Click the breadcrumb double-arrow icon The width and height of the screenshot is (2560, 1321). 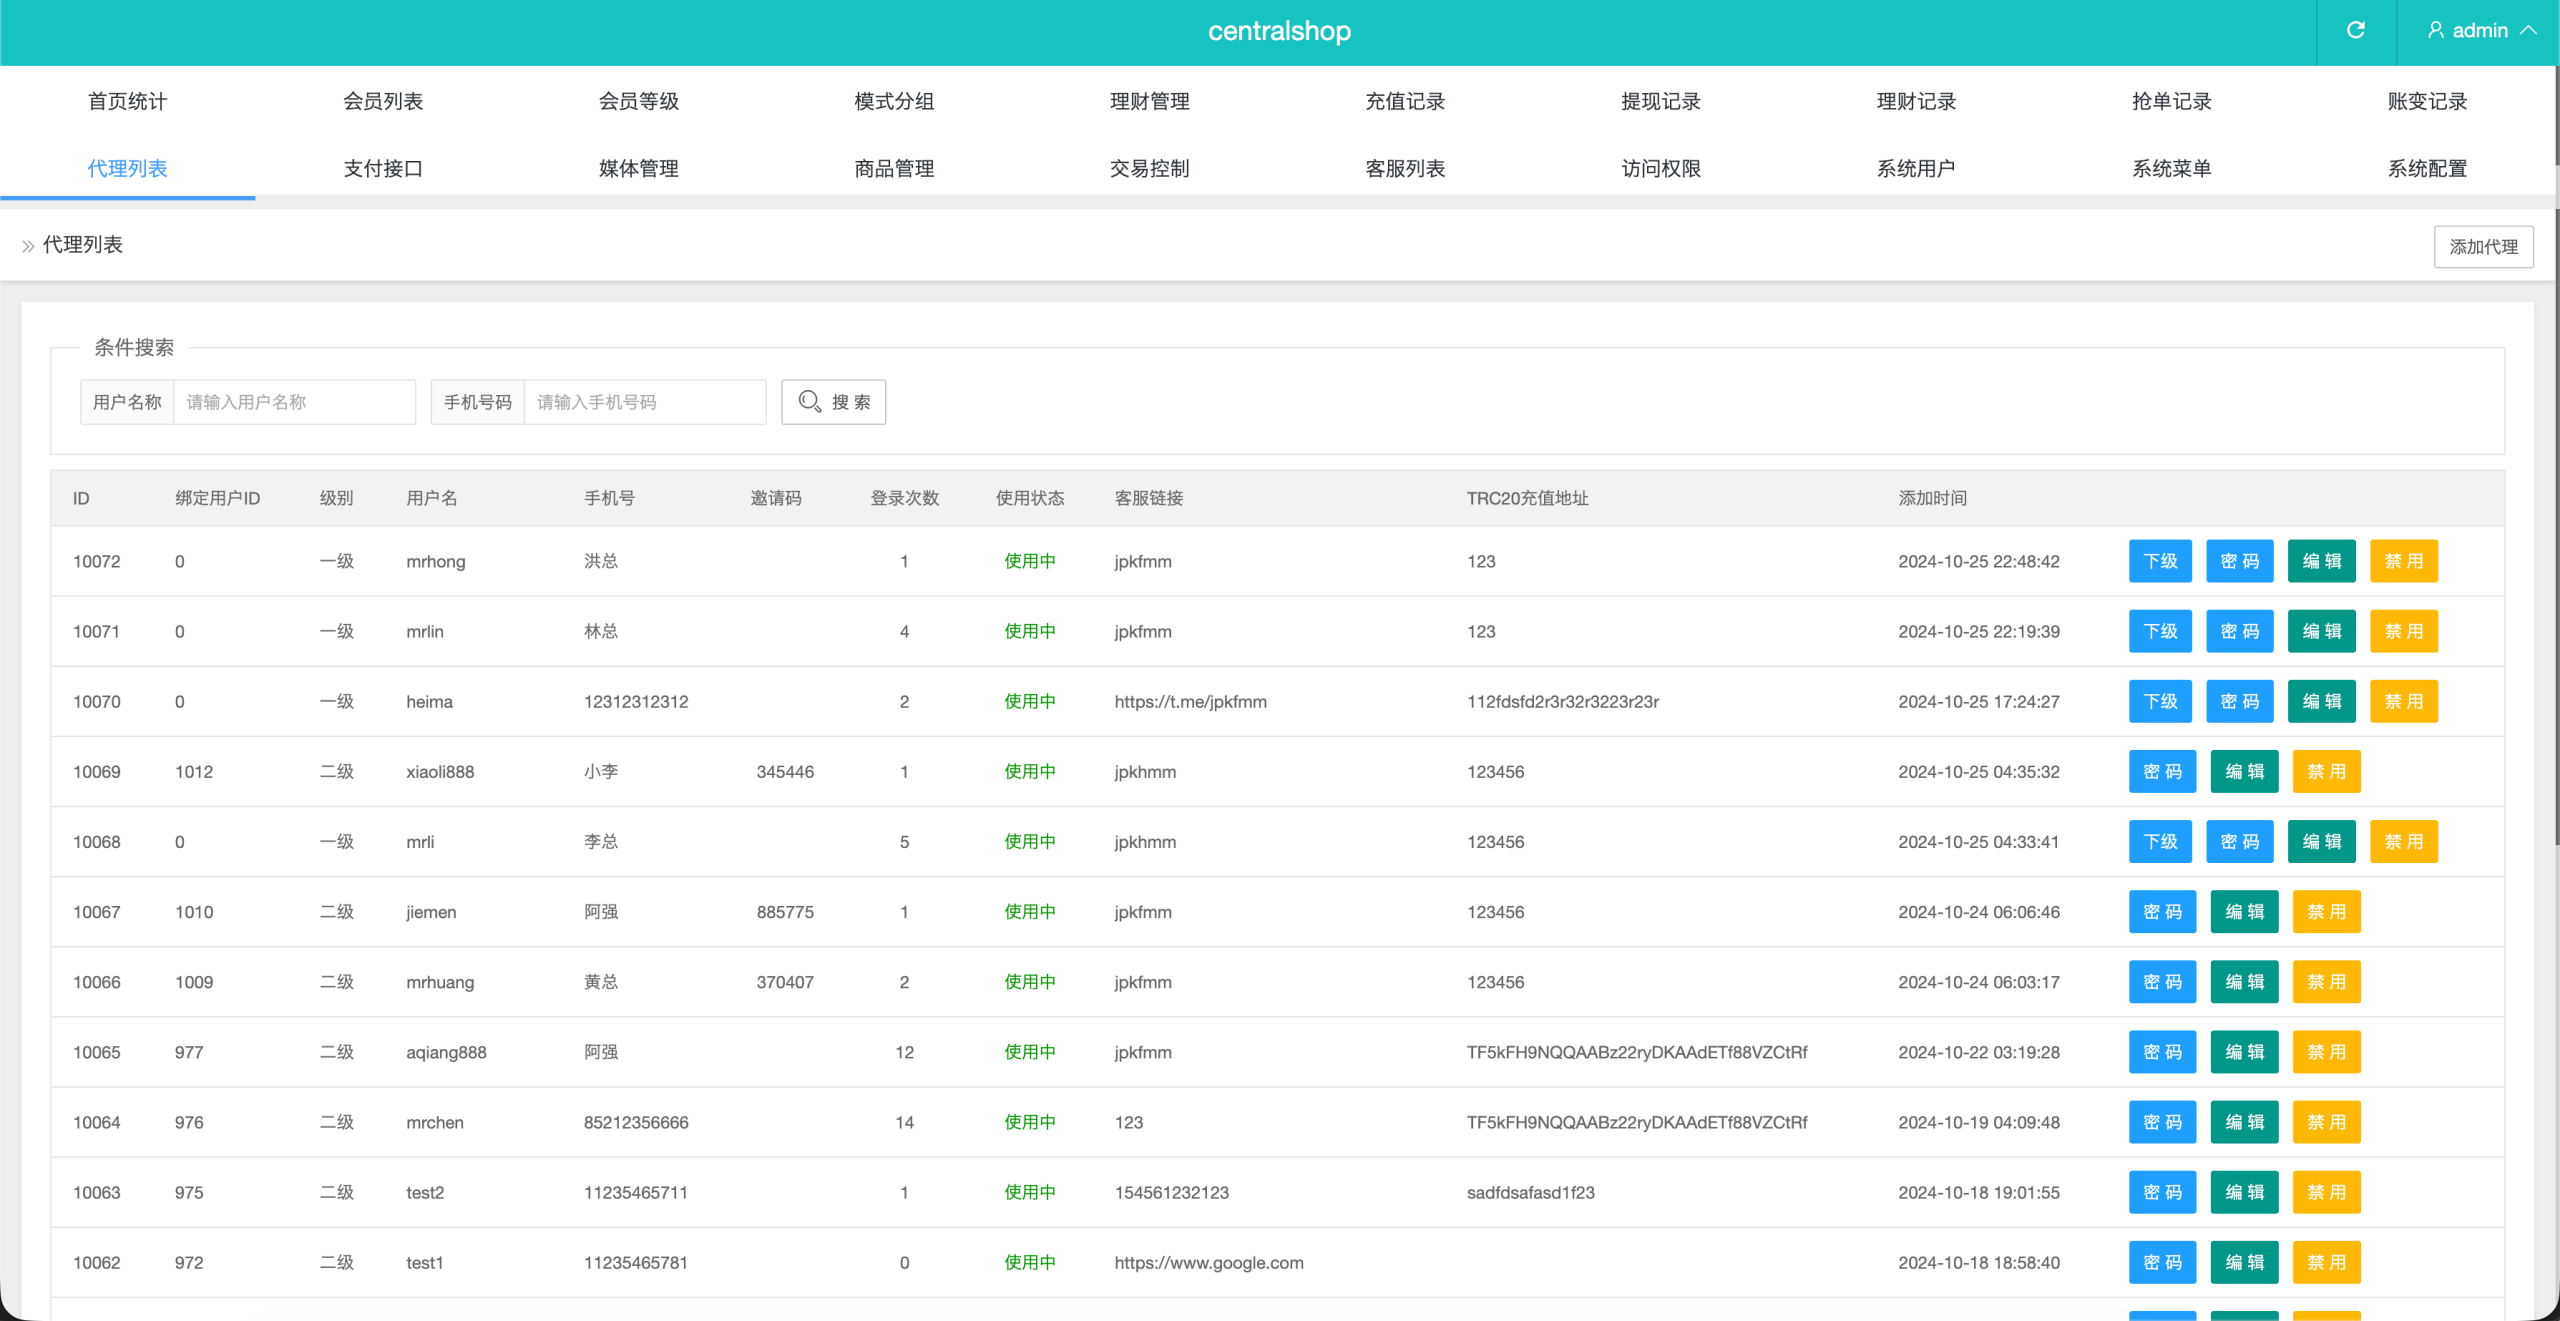[x=28, y=246]
